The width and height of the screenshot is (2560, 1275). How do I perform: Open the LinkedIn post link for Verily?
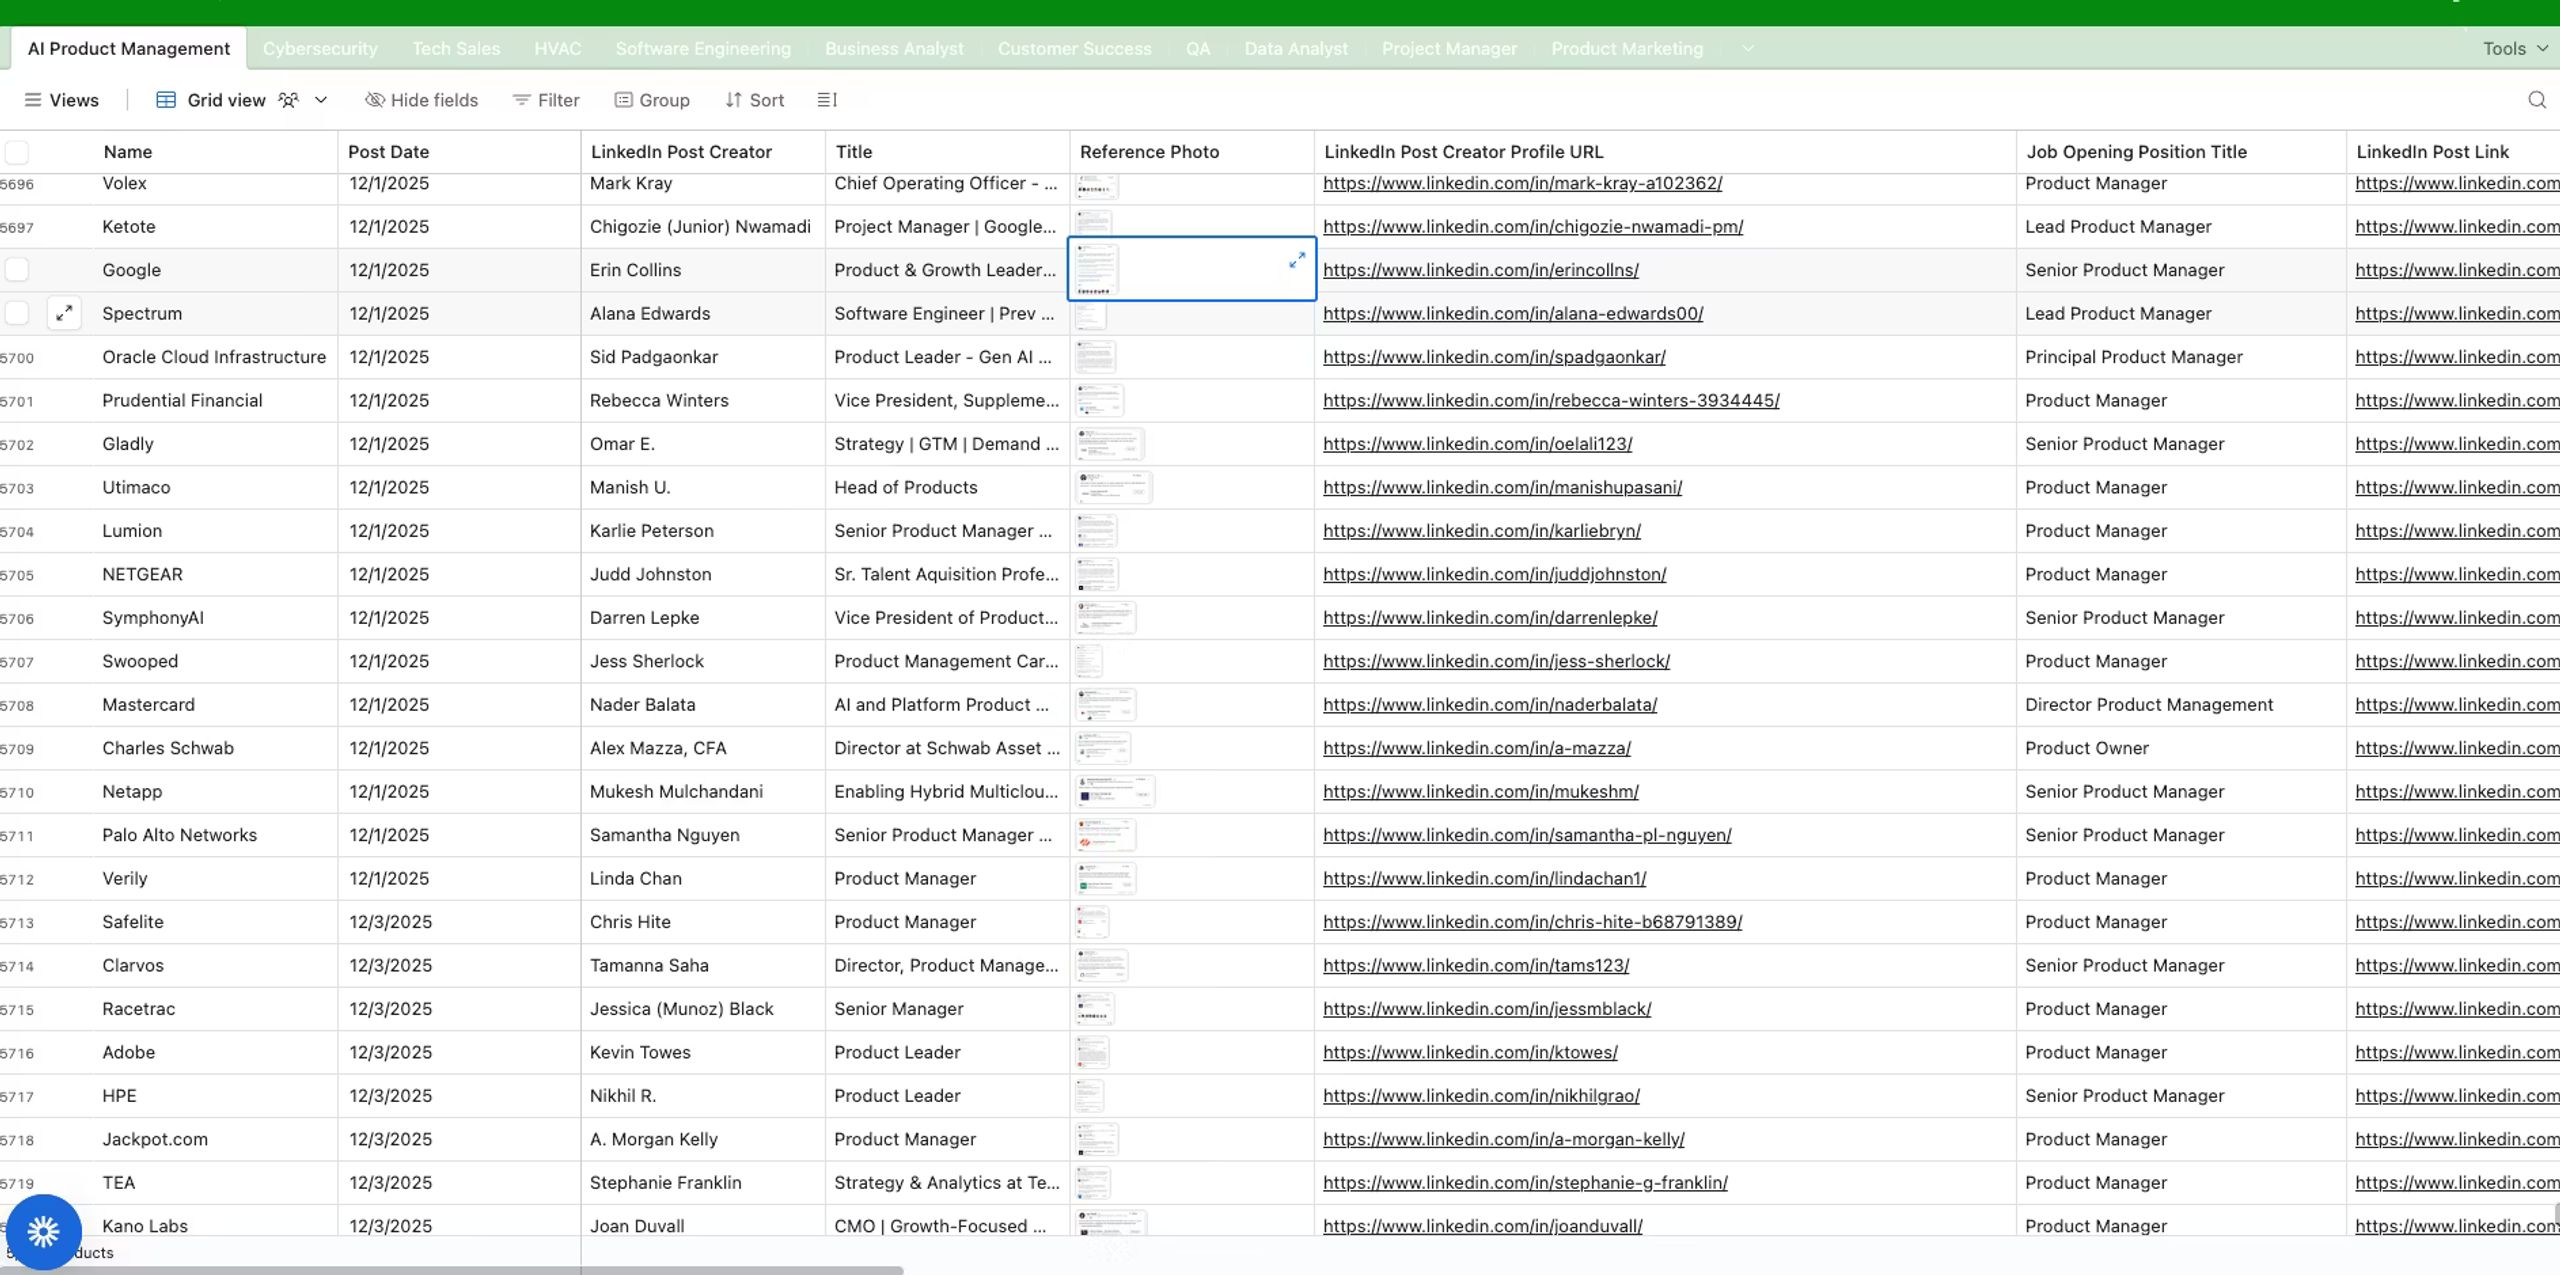pyautogui.click(x=2456, y=878)
